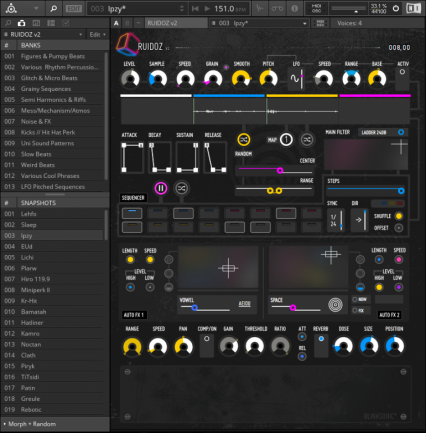Screen dimensions: 426x433
Task: Open the snapshot camera tab in side pane
Action: [x=21, y=23]
